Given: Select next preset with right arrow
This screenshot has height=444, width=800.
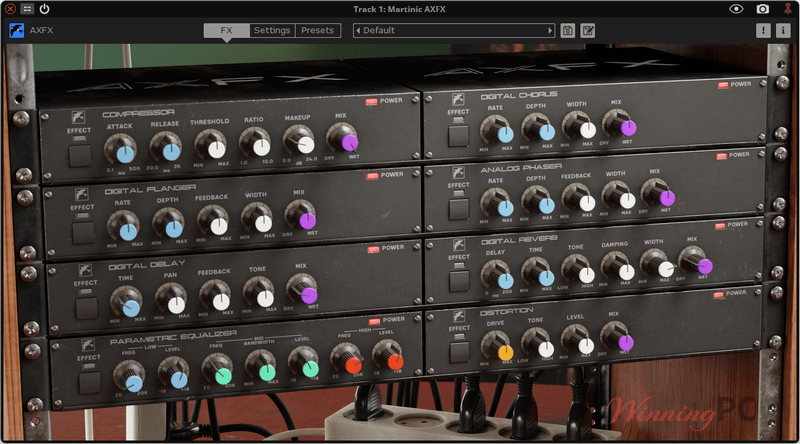Looking at the screenshot, I should 550,30.
